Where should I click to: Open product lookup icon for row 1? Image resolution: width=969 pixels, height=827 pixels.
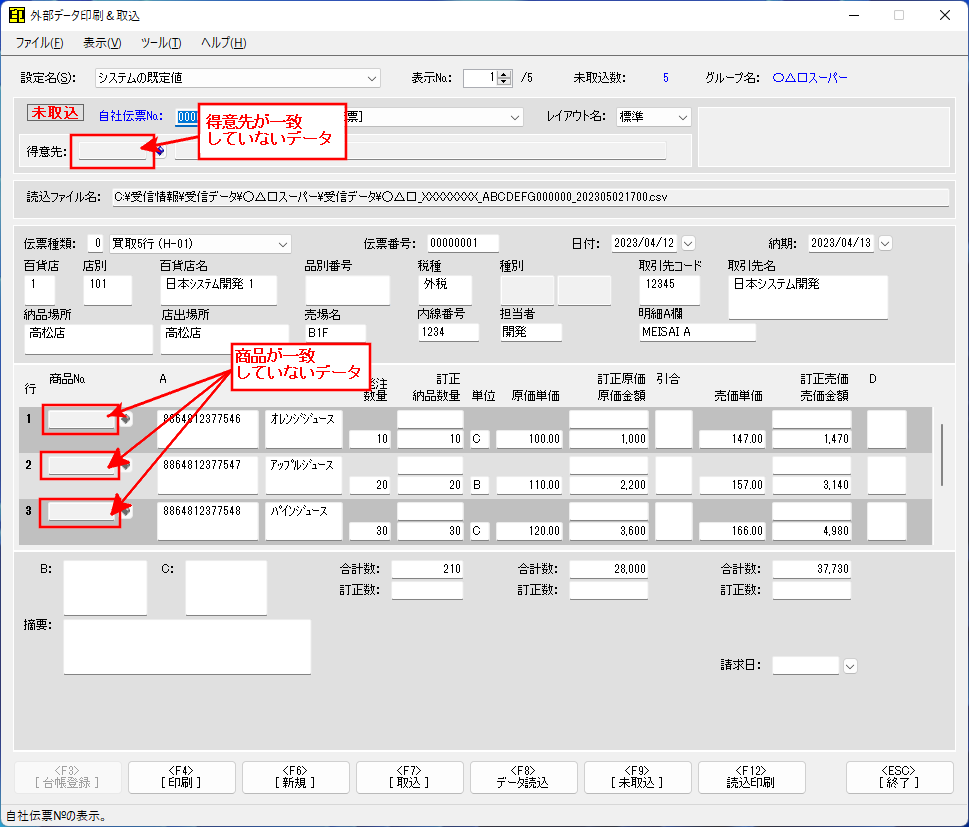tap(126, 419)
